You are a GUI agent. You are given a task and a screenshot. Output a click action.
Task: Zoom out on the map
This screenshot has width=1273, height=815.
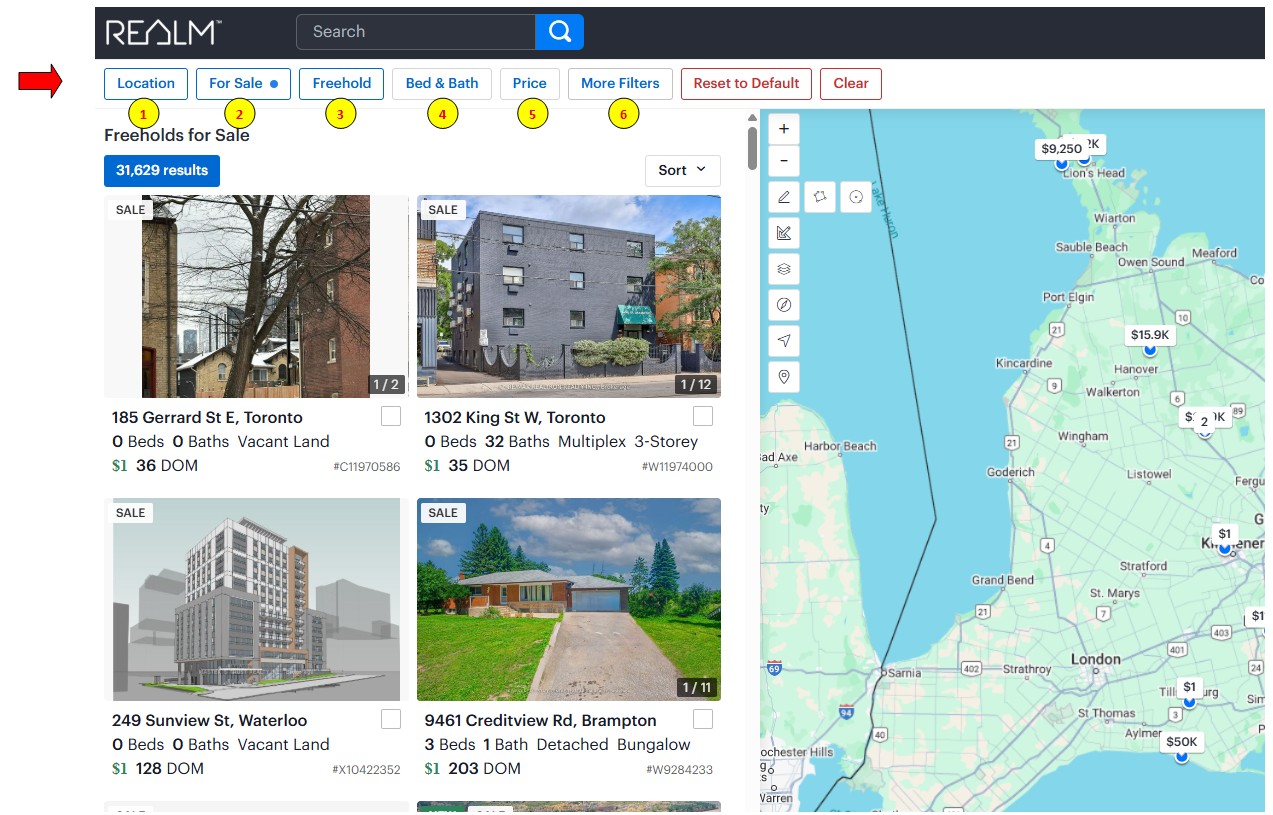pos(784,161)
